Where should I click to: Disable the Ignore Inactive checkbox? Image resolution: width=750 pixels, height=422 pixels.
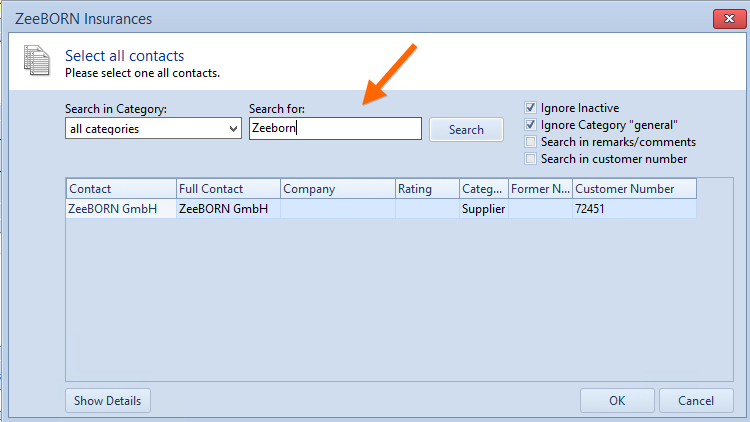(530, 108)
